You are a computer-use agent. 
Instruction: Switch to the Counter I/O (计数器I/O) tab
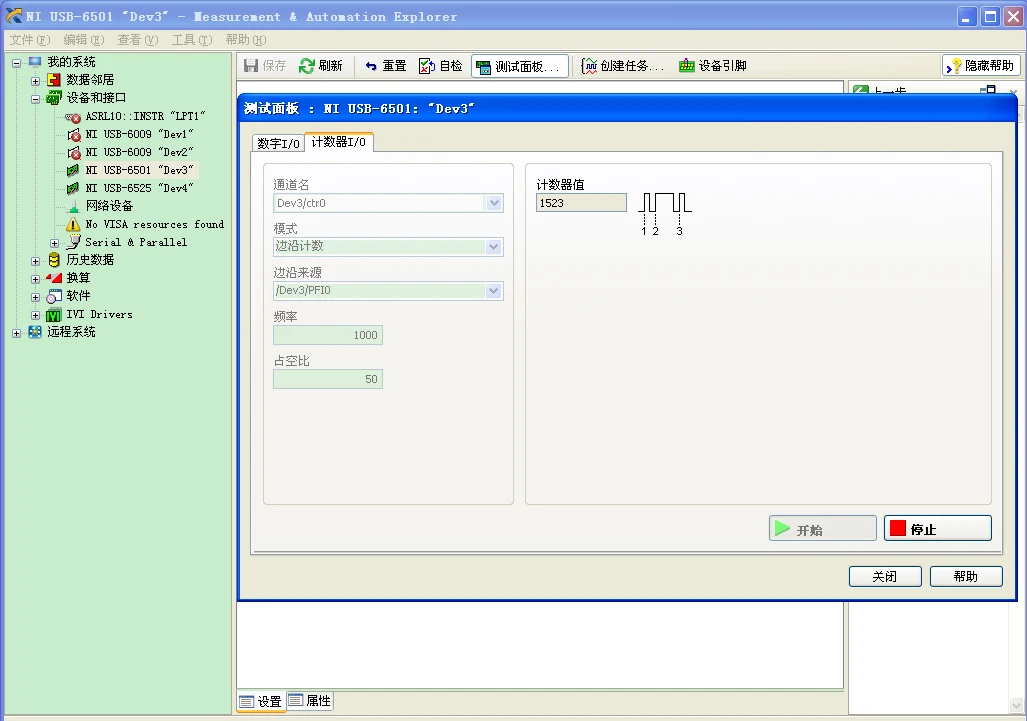(x=339, y=142)
